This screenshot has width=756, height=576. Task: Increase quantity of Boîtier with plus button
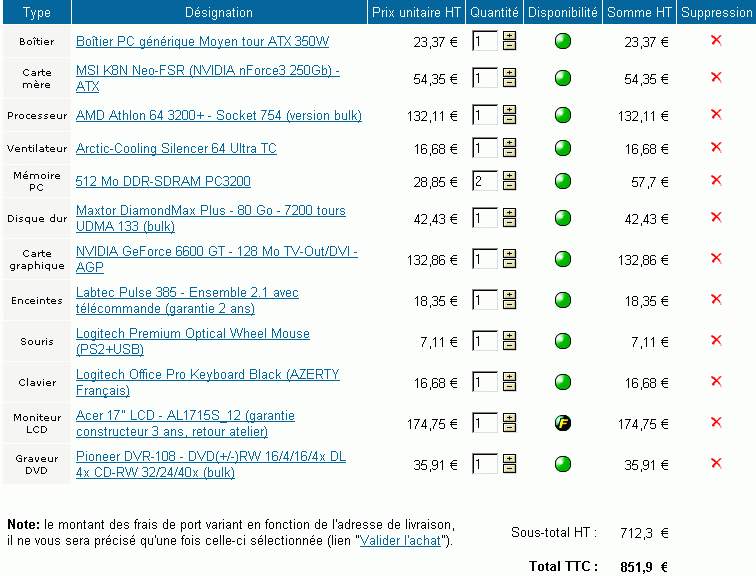509,37
